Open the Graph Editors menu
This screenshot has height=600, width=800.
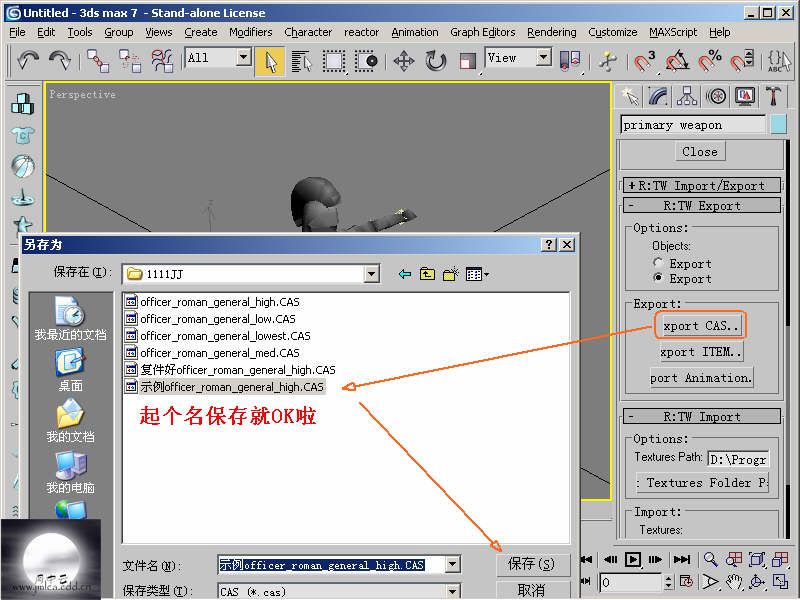482,32
